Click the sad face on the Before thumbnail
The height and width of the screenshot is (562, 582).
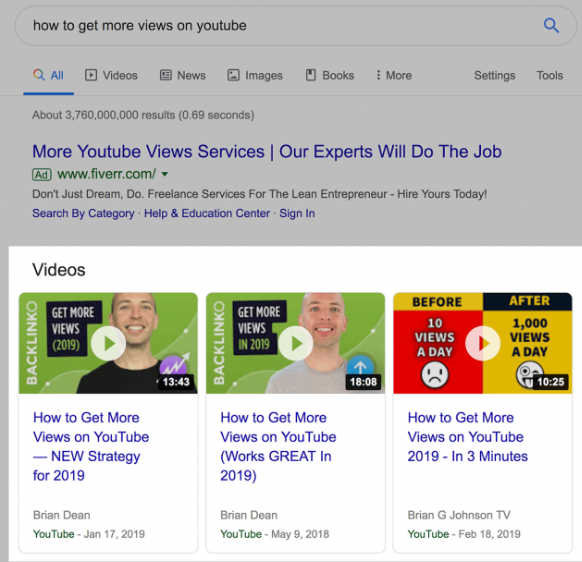point(435,375)
